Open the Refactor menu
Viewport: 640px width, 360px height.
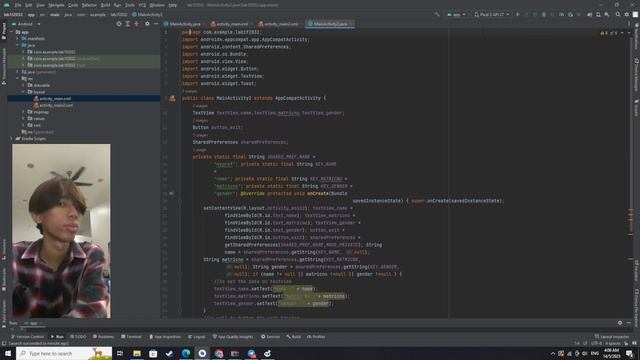[x=89, y=5]
